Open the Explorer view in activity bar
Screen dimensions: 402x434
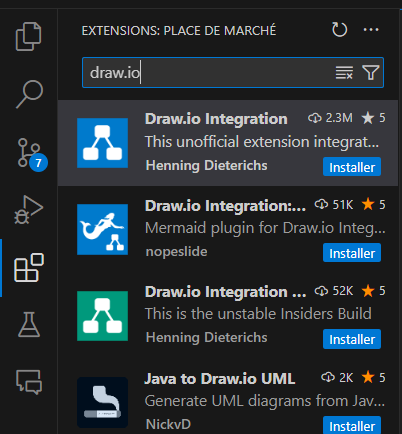click(x=29, y=36)
